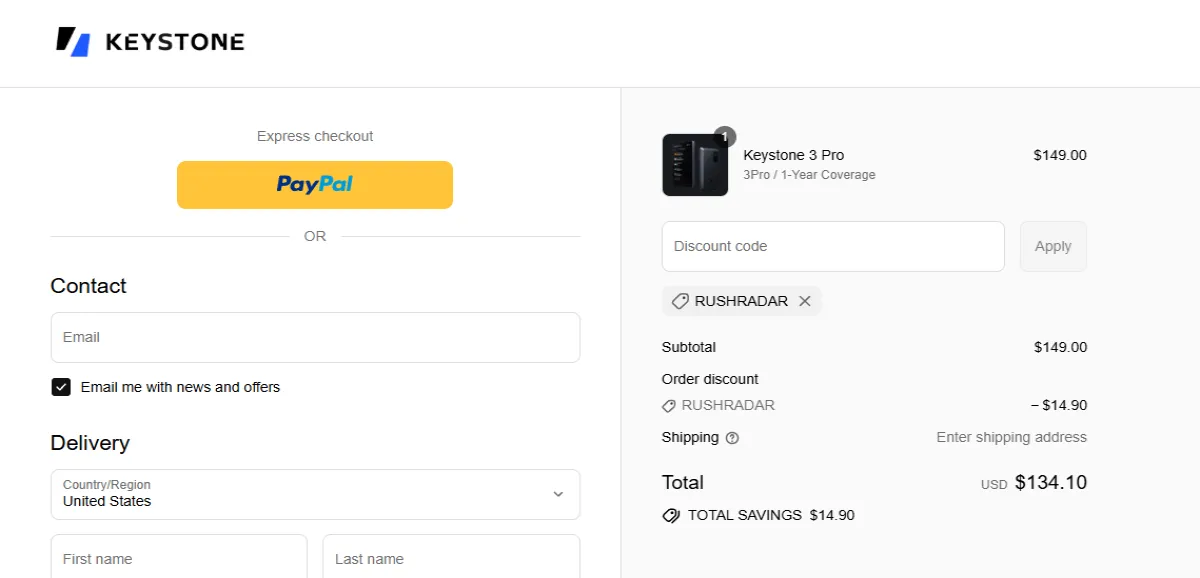Click the shipping help question mark icon

(733, 437)
